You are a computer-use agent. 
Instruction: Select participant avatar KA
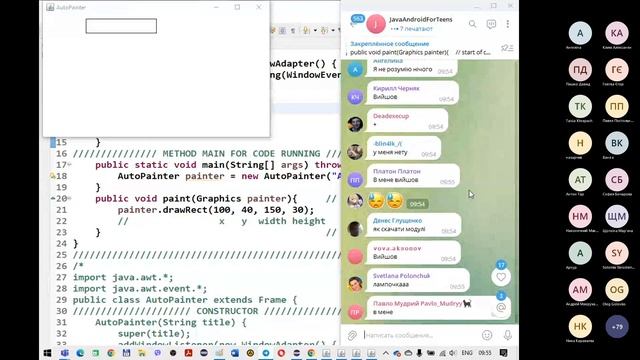click(617, 33)
